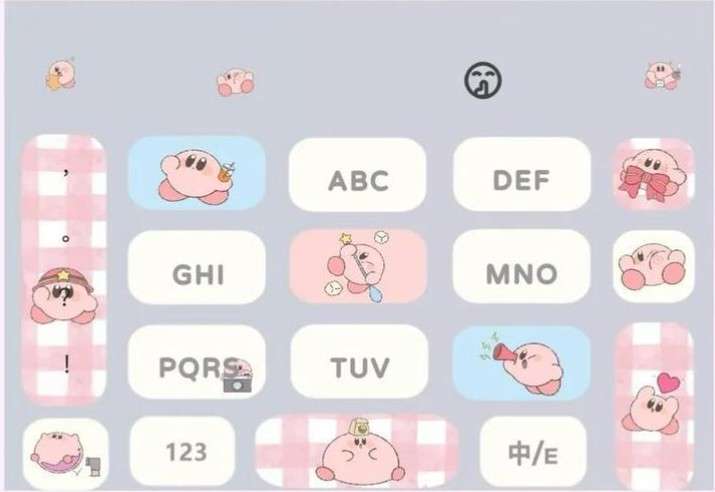This screenshot has height=492, width=715.
Task: Tap the Kirby with heart enter key
Action: click(654, 406)
